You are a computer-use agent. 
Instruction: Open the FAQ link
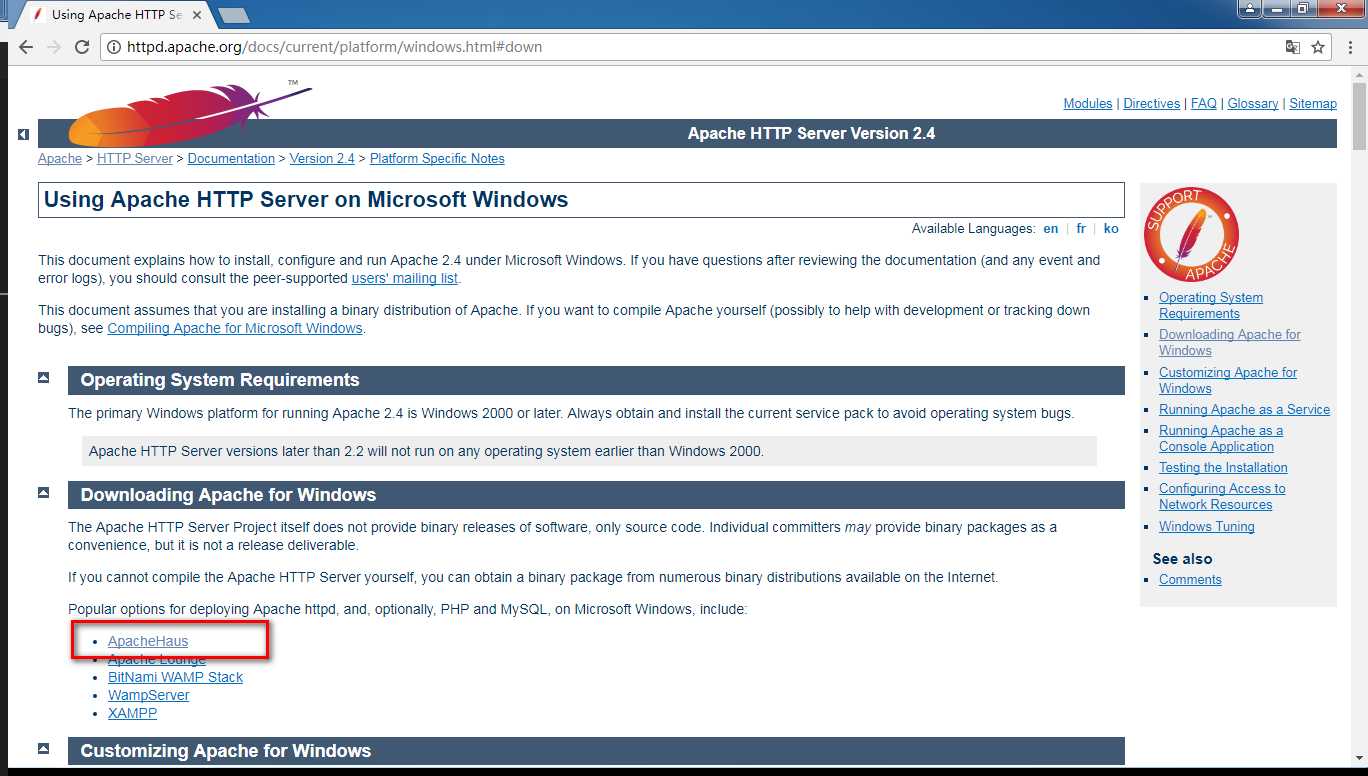tap(1204, 104)
